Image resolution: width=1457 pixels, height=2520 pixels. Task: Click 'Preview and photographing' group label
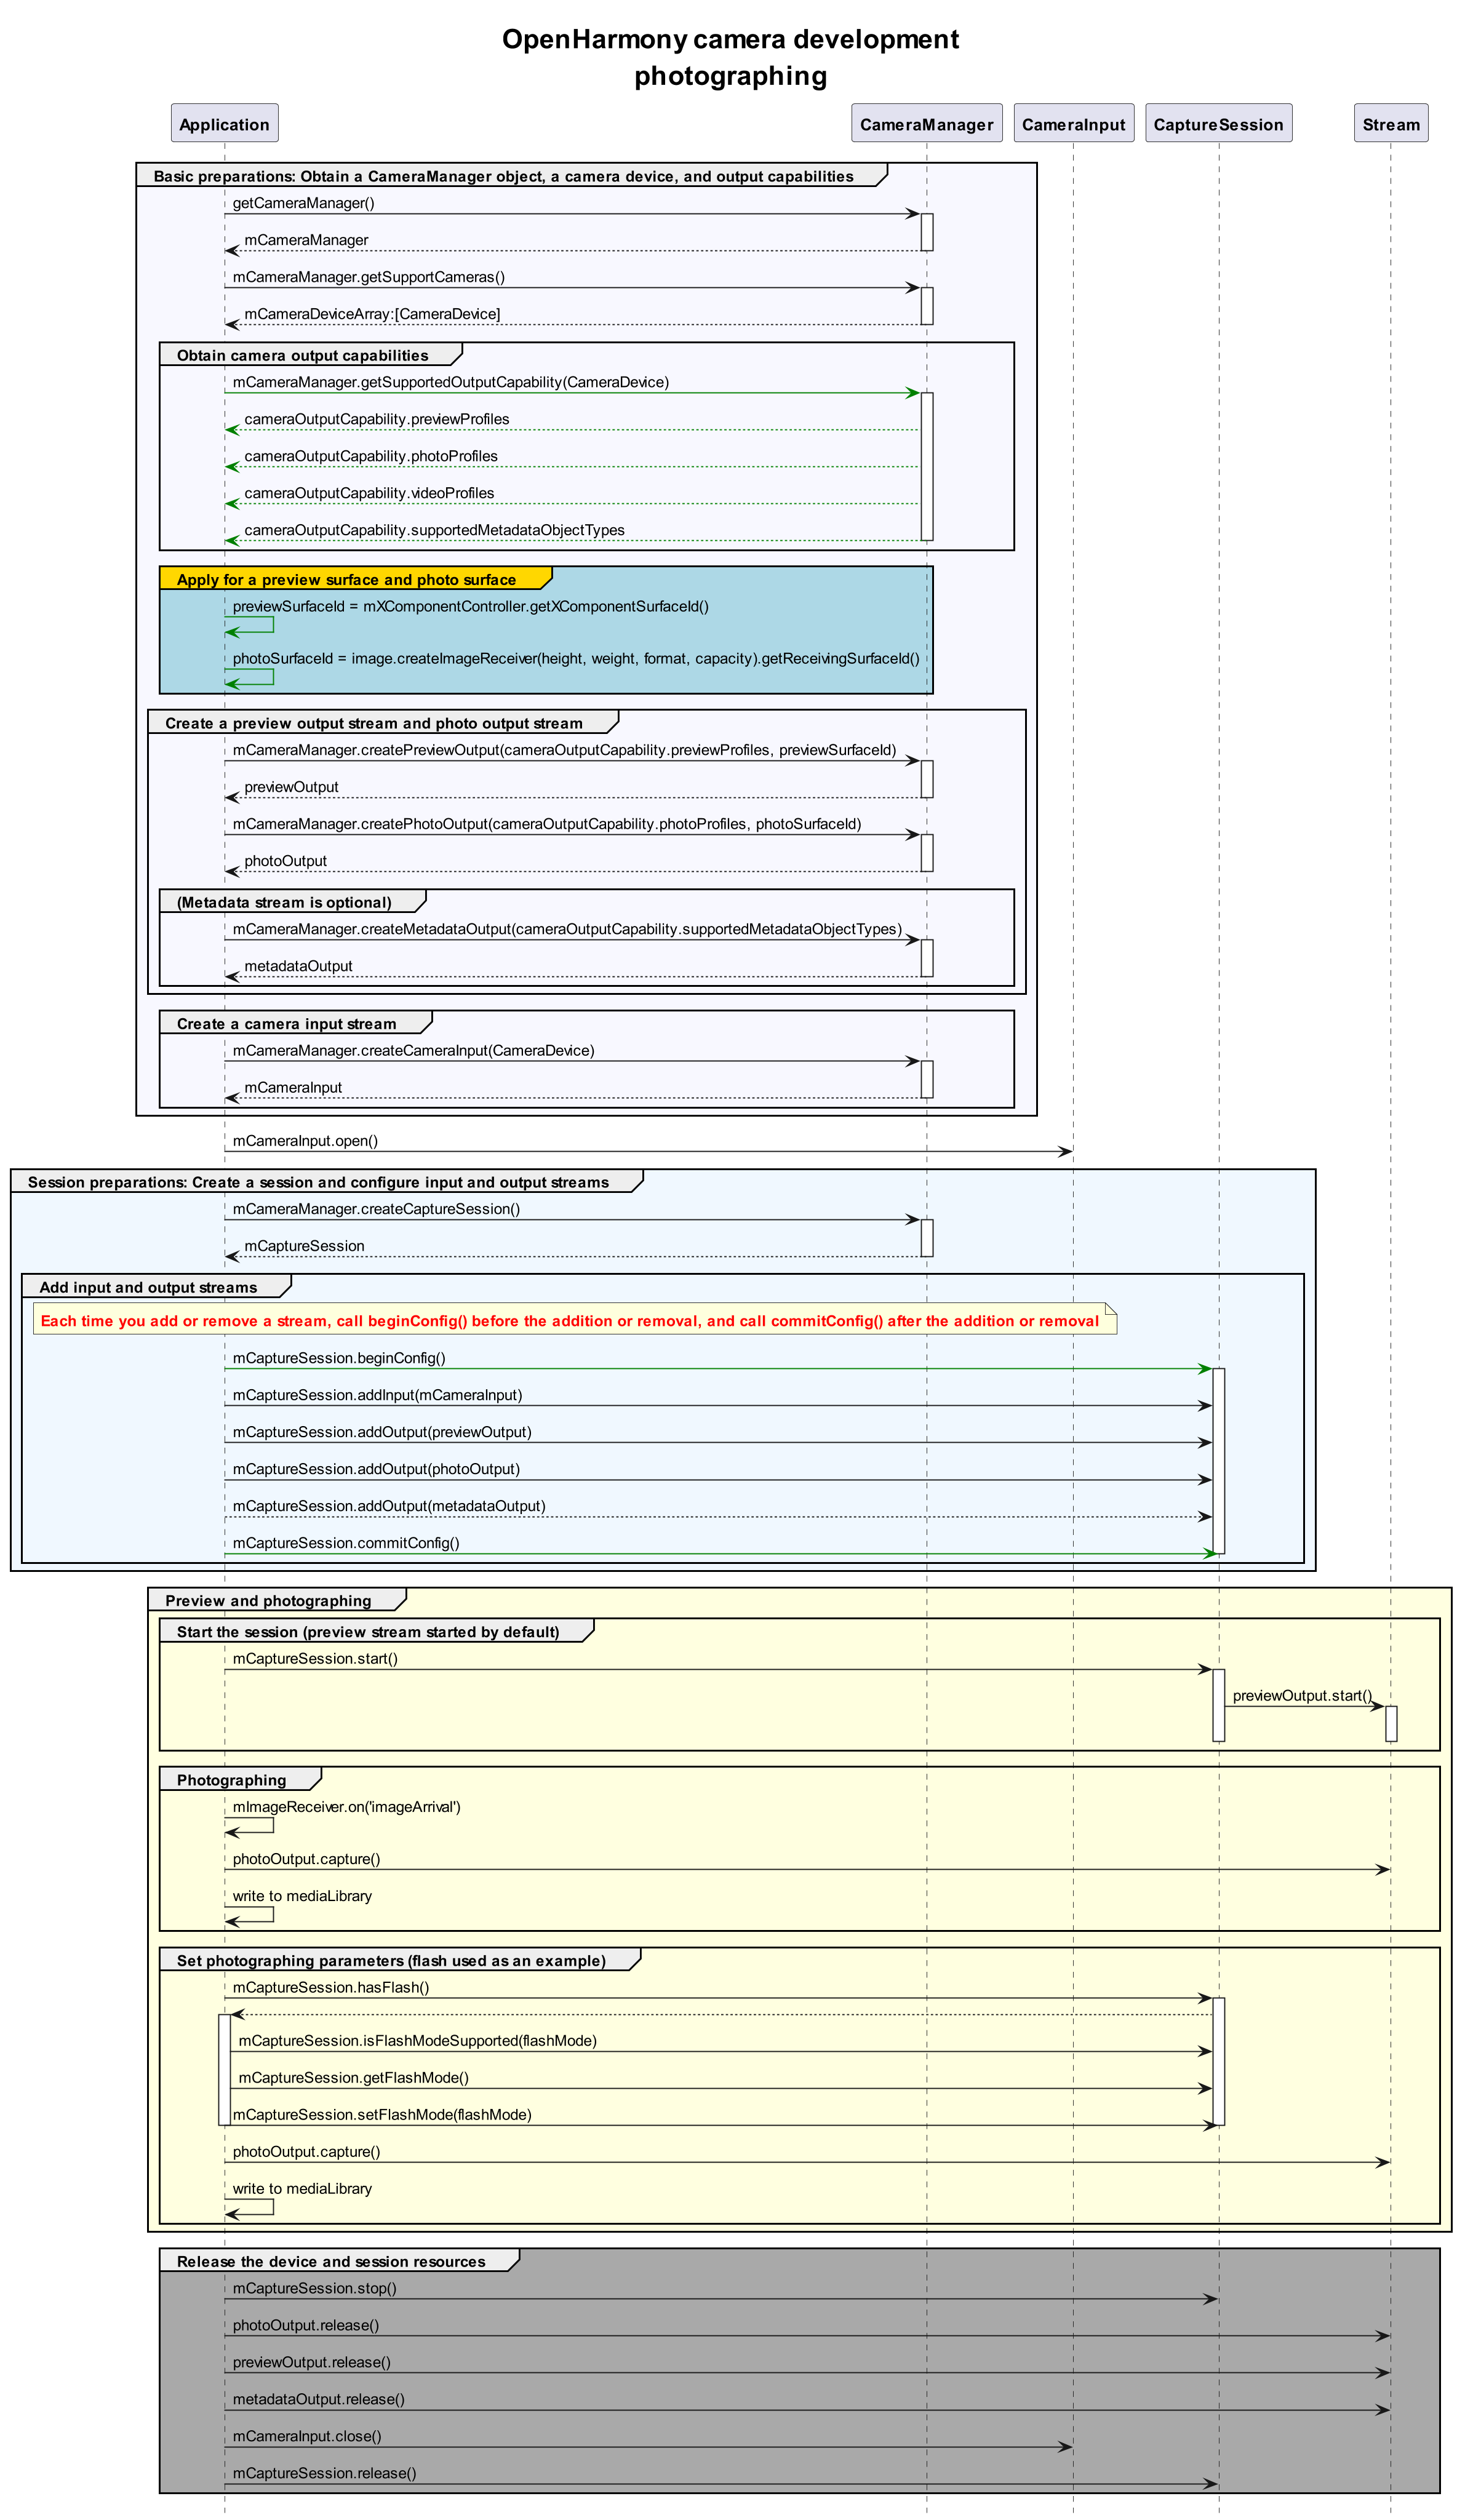[268, 1601]
